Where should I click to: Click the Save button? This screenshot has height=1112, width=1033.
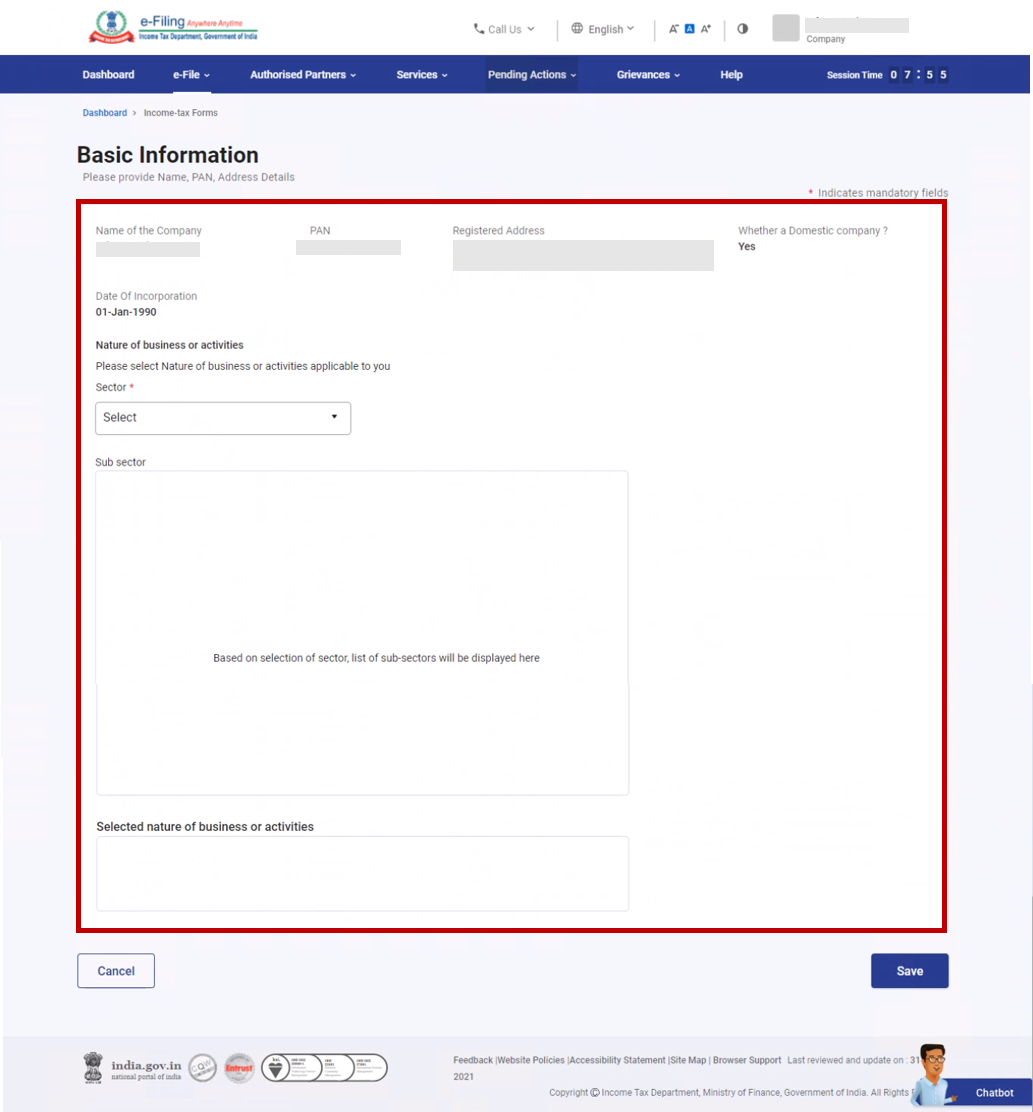pos(909,971)
